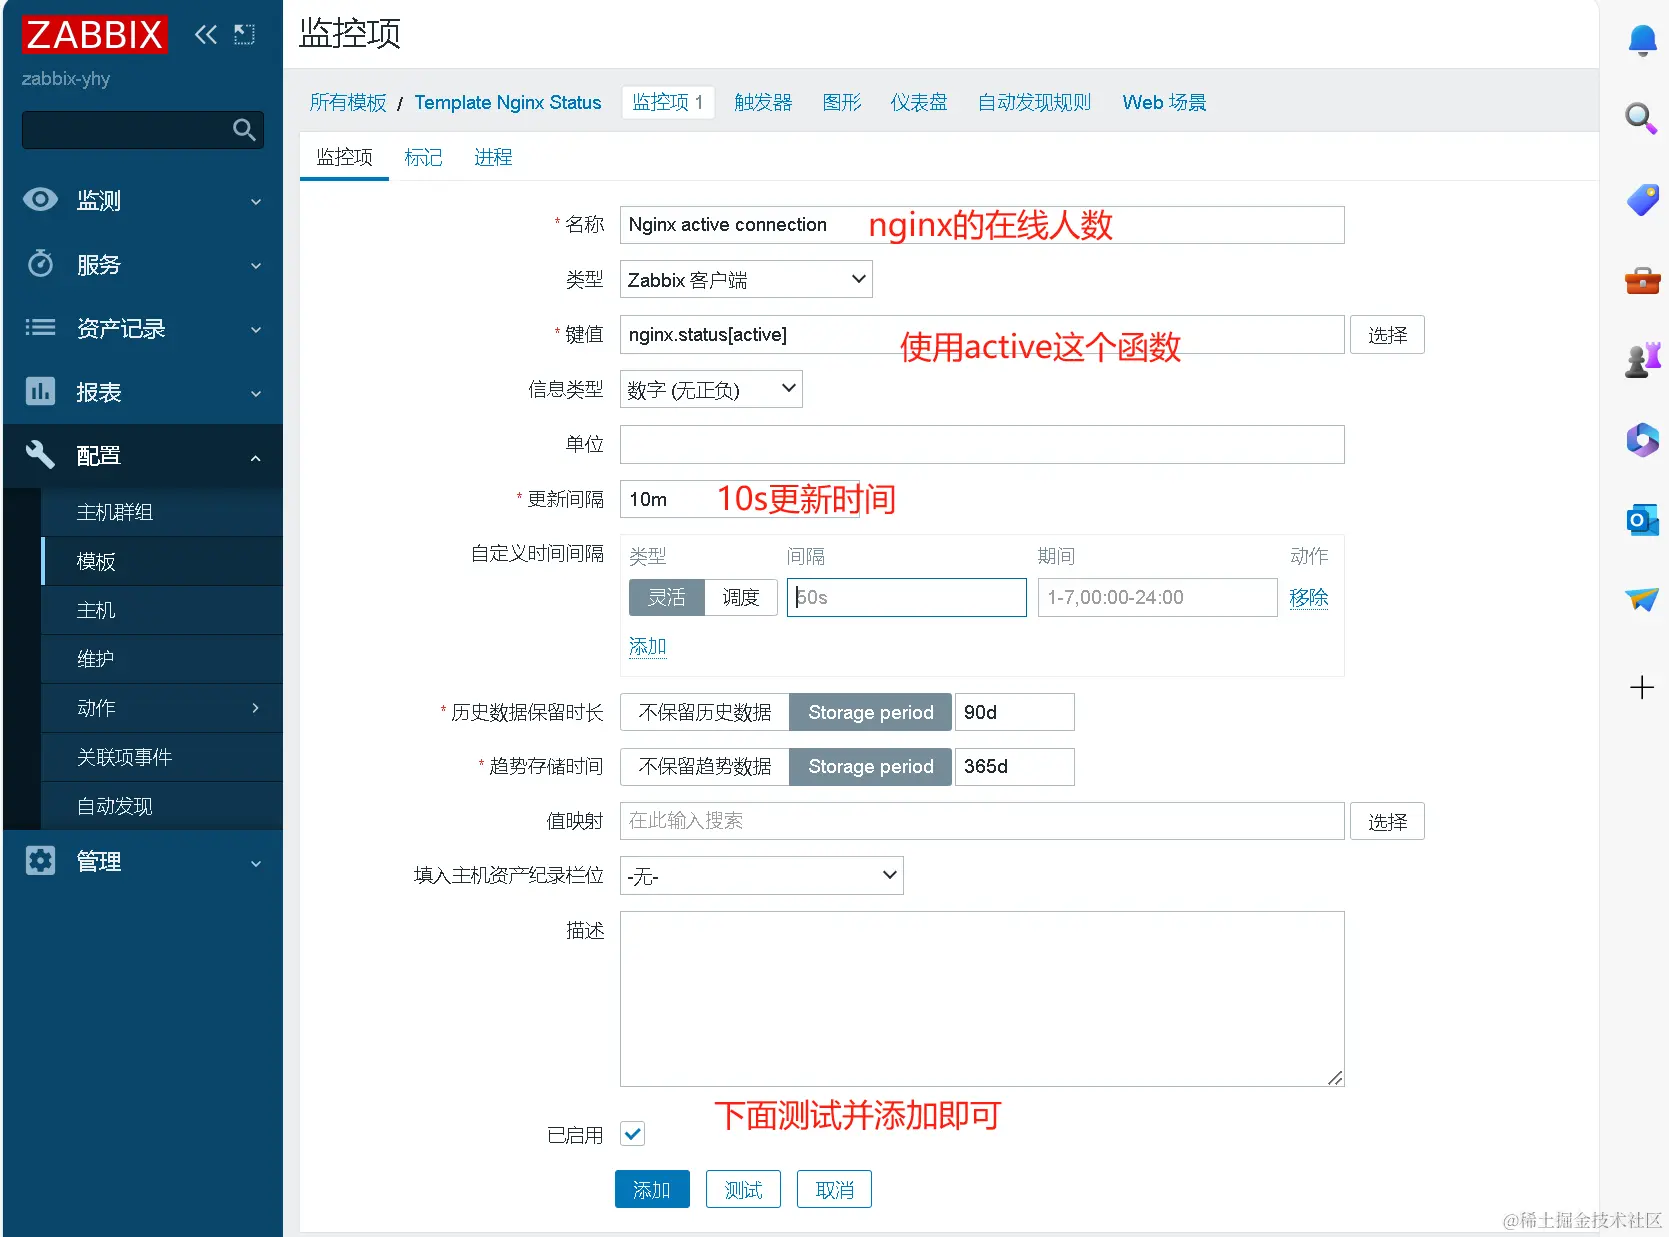The height and width of the screenshot is (1237, 1669).
Task: Collapse the 配置 menu chevron
Action: click(x=256, y=457)
